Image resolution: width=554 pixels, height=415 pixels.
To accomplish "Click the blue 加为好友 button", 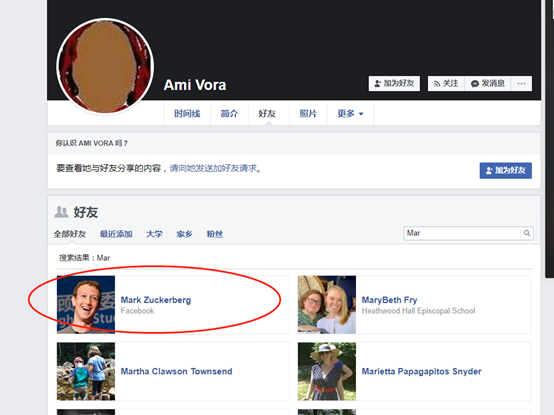I will point(505,171).
